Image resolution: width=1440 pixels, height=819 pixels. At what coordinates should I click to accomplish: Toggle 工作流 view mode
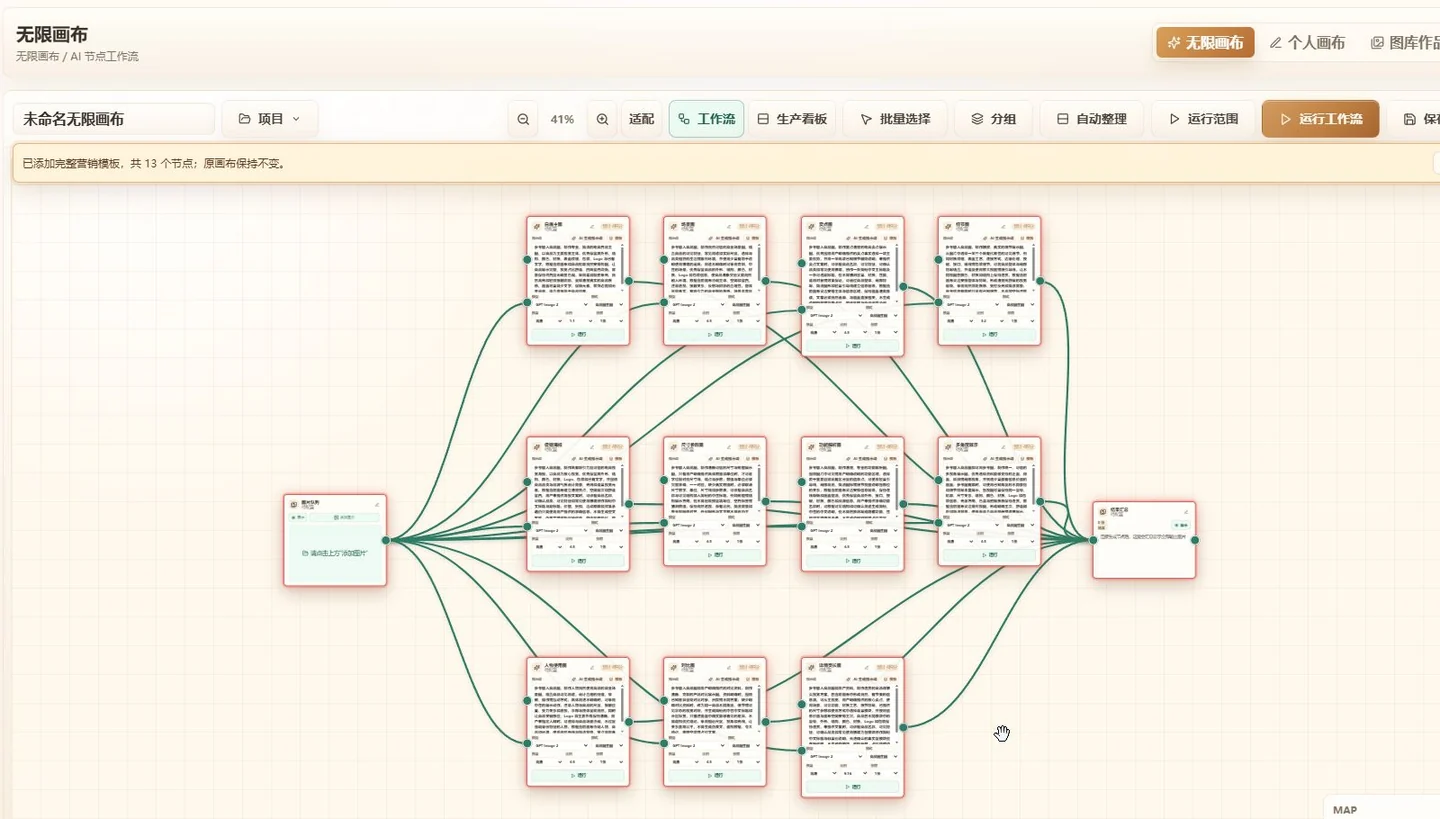coord(706,119)
